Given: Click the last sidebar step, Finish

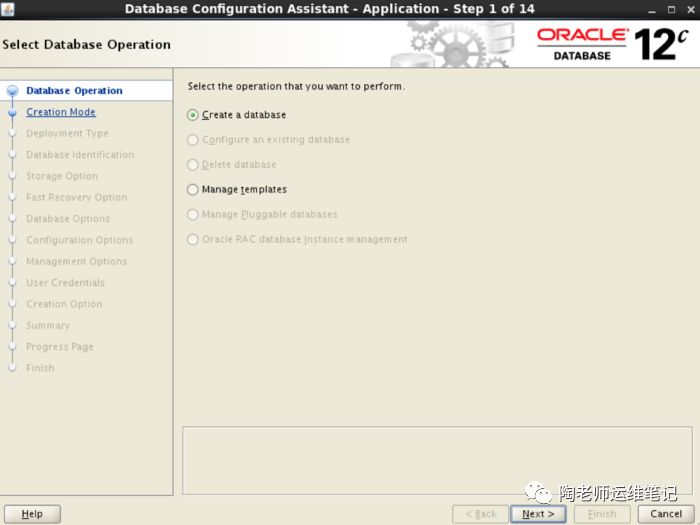Looking at the screenshot, I should [40, 368].
